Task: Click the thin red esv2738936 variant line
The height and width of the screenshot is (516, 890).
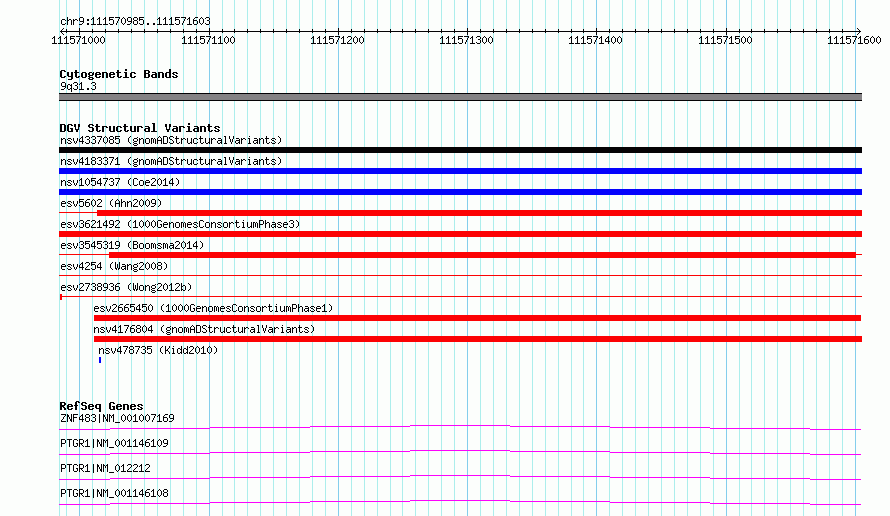Action: pos(460,296)
